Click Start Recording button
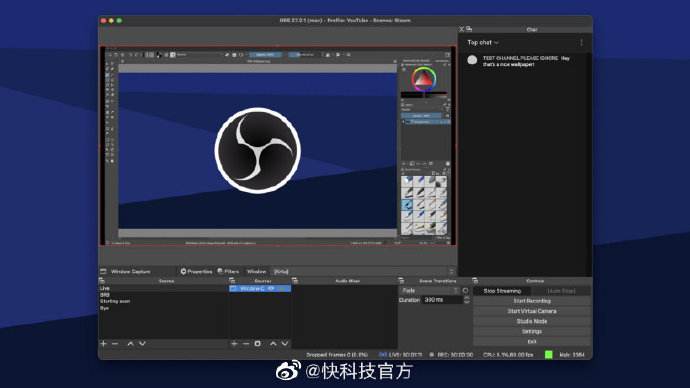 tap(532, 301)
